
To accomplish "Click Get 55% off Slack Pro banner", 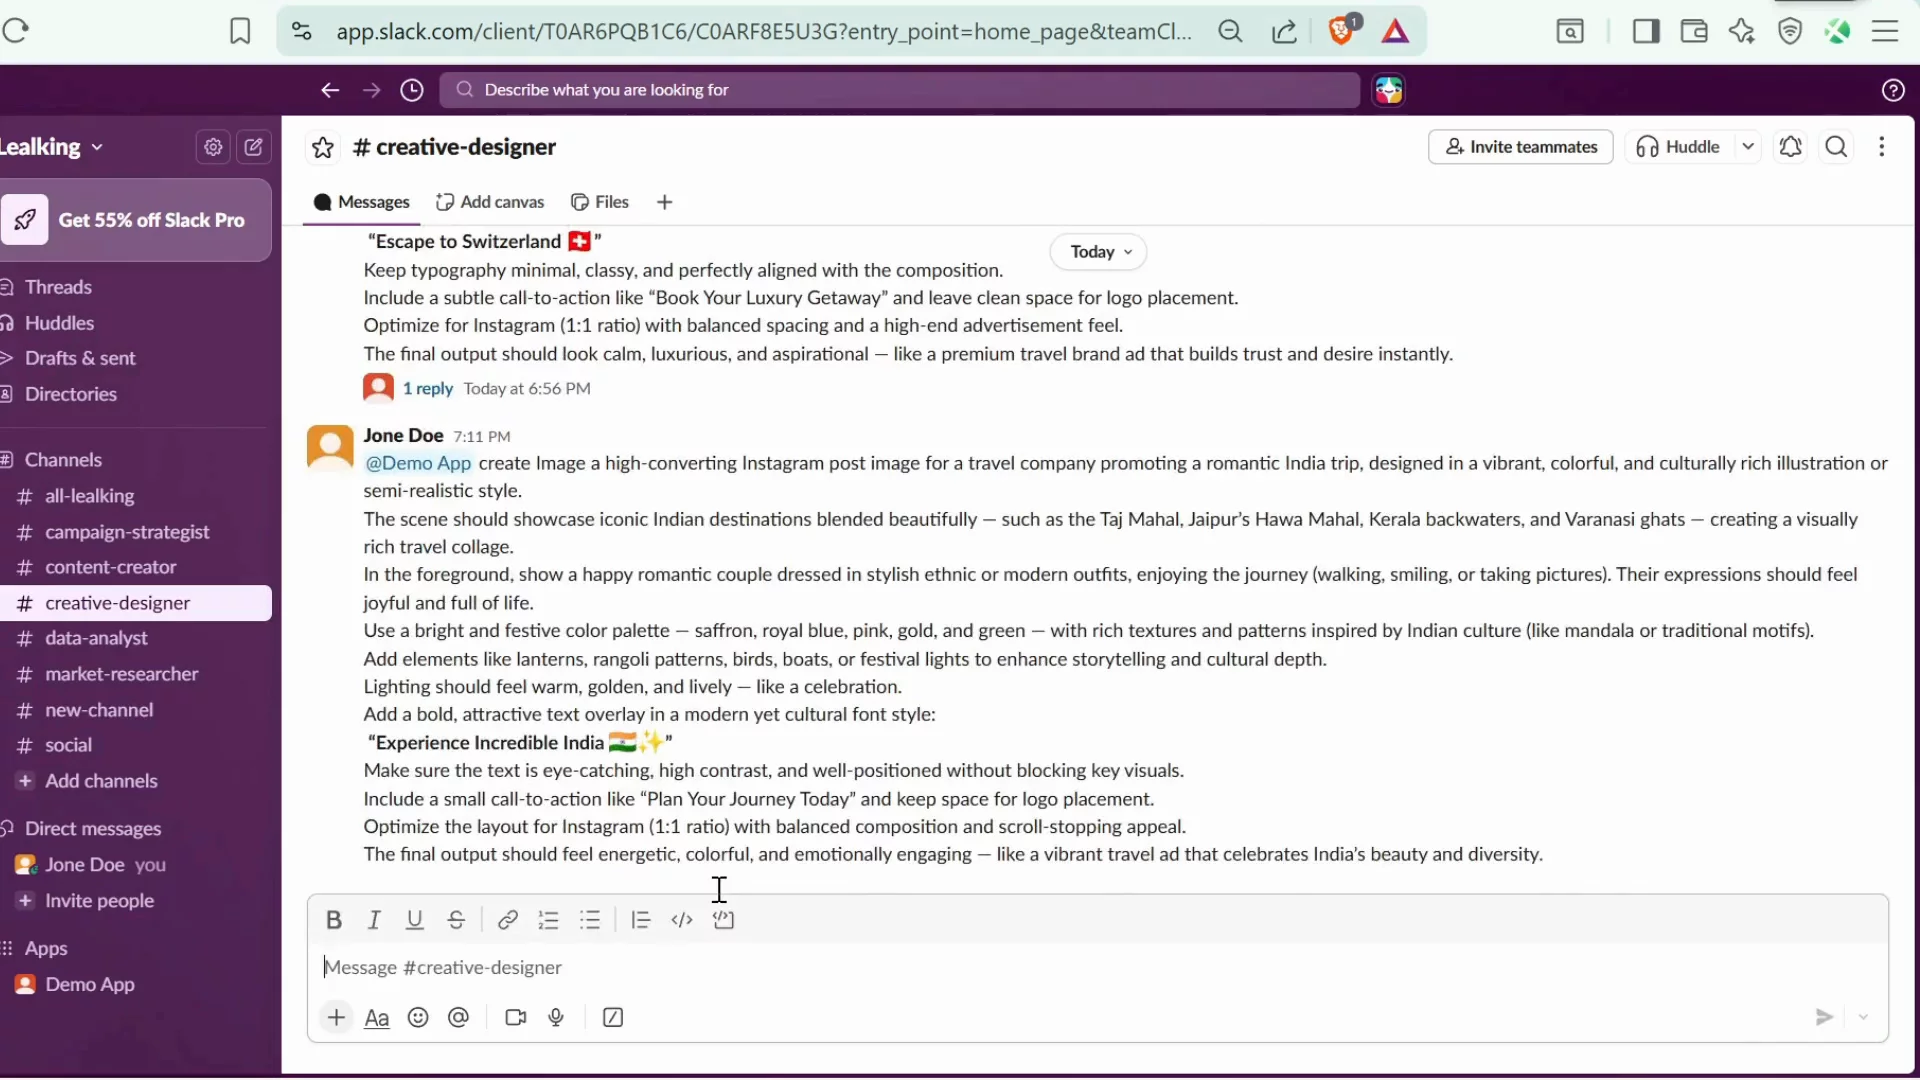I will pos(135,220).
